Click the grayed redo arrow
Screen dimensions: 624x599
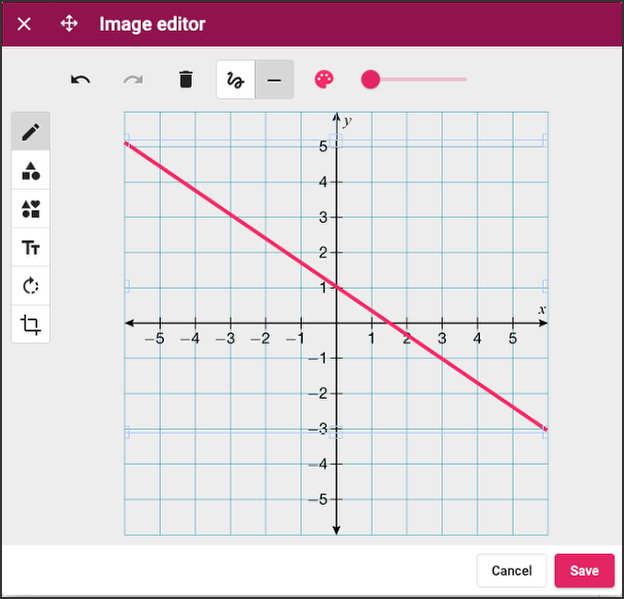tap(133, 80)
